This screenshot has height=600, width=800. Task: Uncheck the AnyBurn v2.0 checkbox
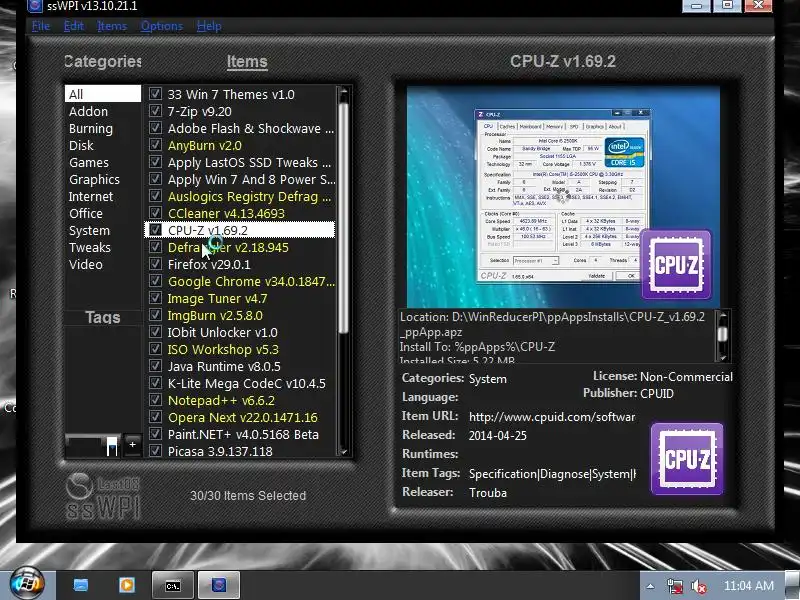click(x=155, y=145)
